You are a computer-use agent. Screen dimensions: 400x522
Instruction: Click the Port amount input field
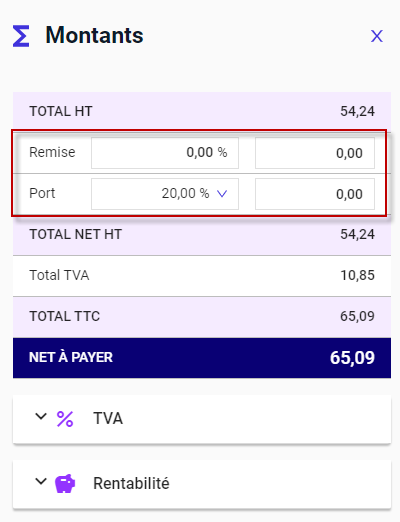click(x=315, y=194)
